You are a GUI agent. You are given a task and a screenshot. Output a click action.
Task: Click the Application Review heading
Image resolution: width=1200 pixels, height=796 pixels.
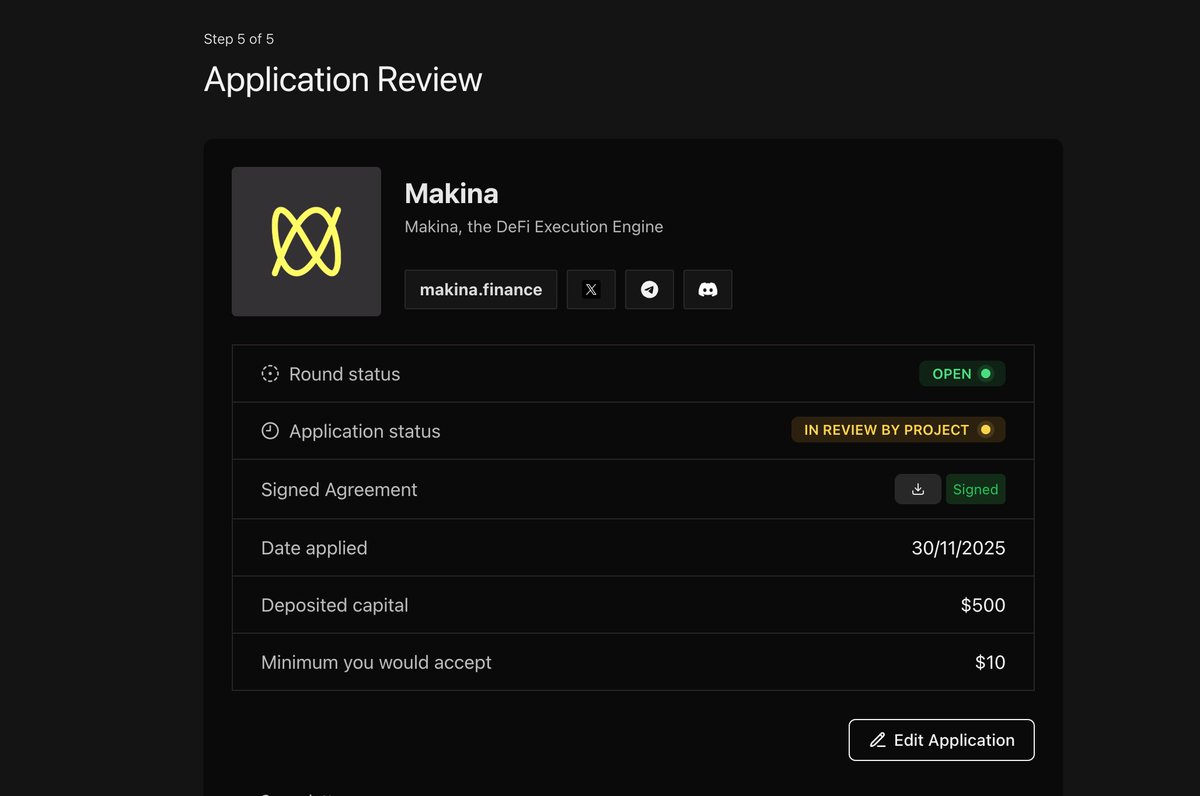(343, 79)
